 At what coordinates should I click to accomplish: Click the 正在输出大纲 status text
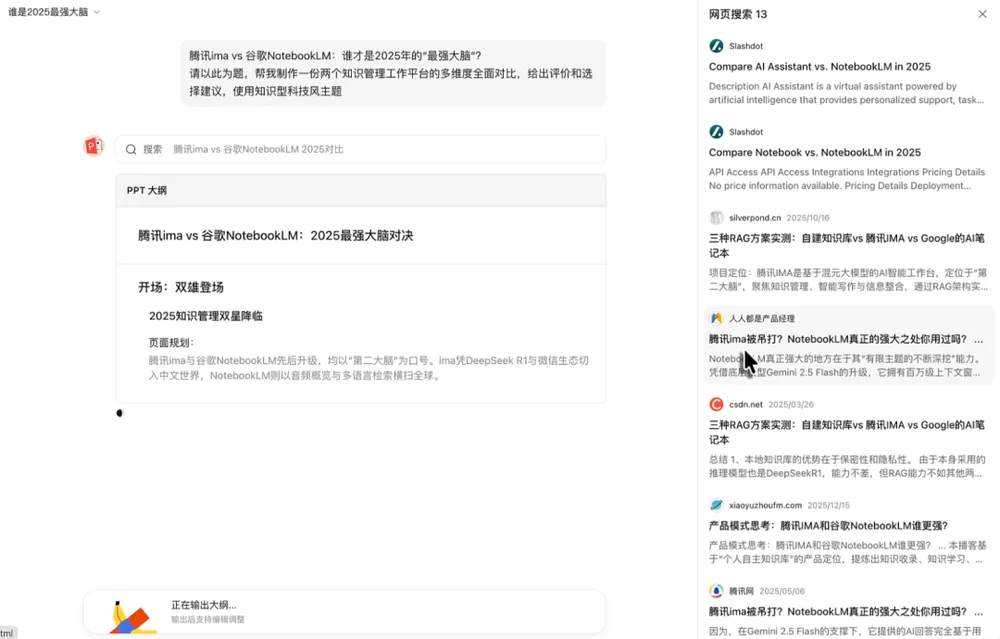point(203,605)
